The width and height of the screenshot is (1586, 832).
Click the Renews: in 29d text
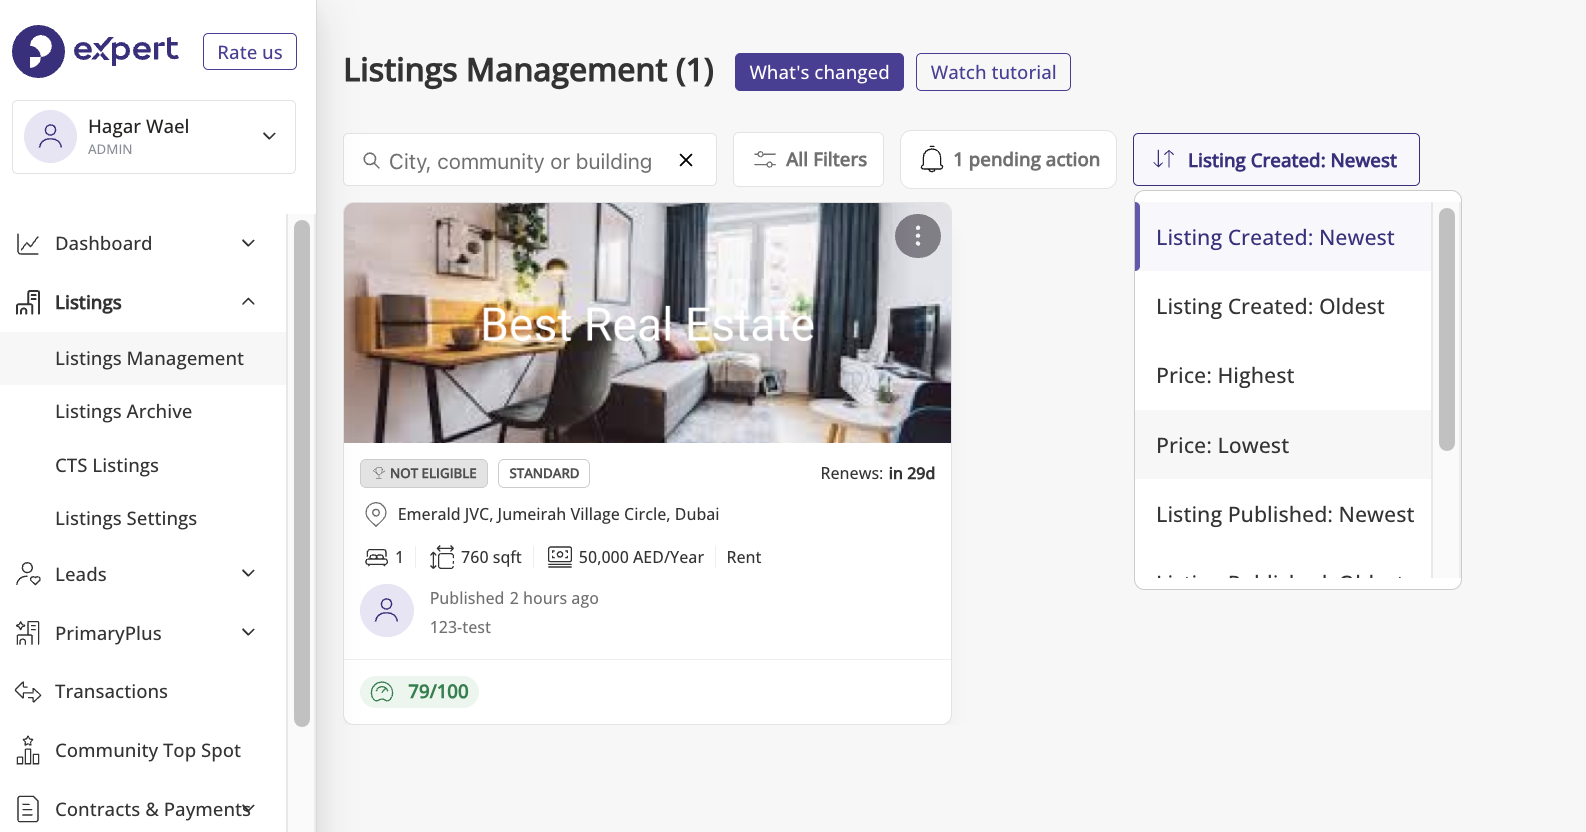pyautogui.click(x=877, y=473)
